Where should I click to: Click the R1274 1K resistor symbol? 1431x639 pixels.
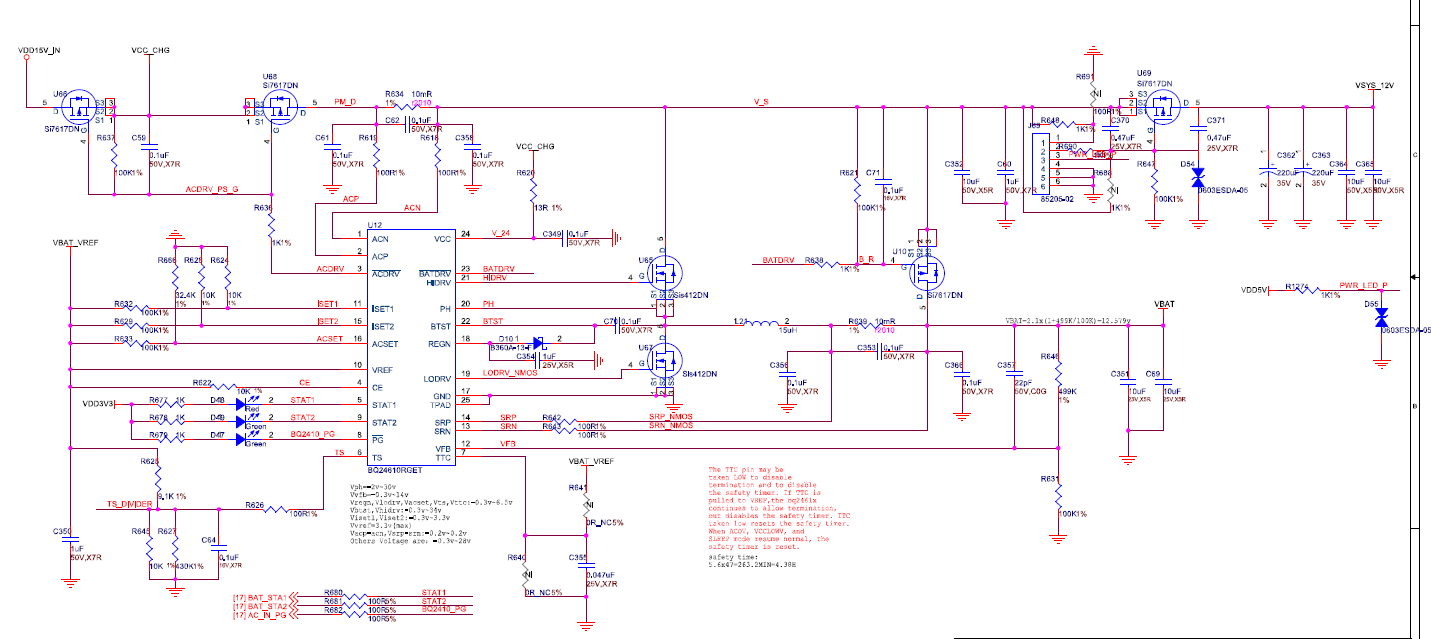[x=1306, y=289]
